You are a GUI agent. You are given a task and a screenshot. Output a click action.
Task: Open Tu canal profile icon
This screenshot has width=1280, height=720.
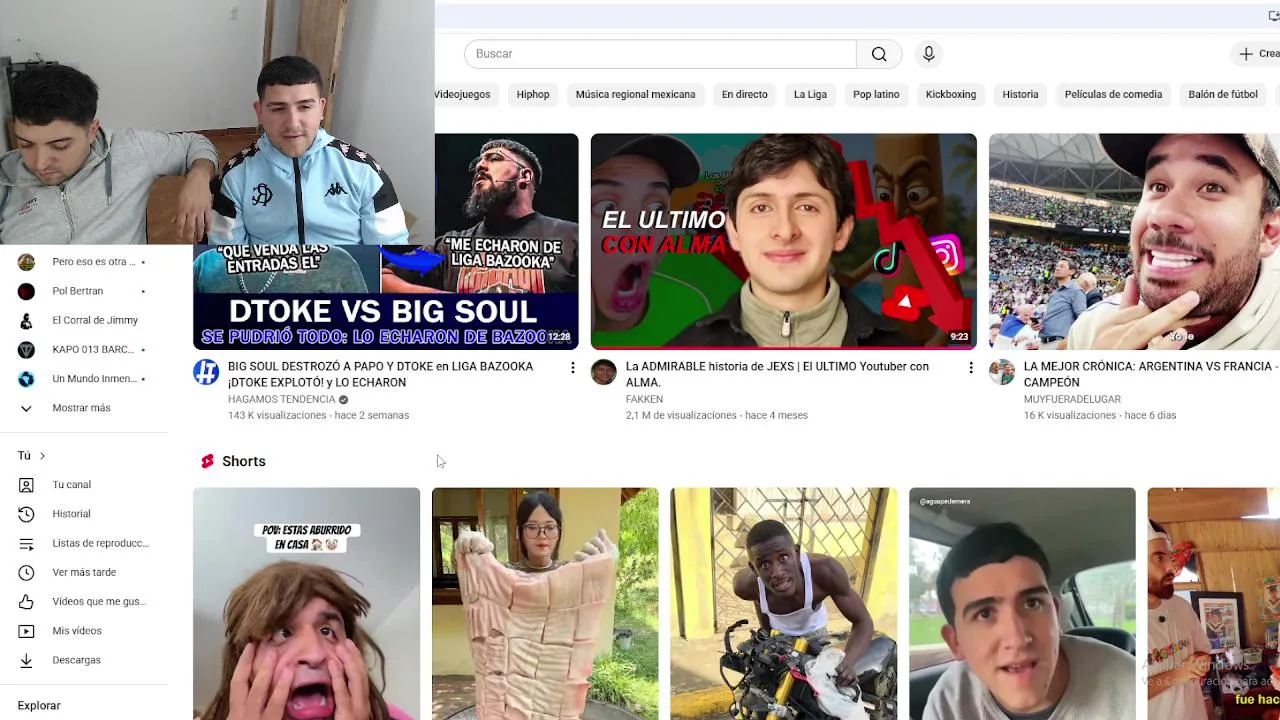(26, 485)
